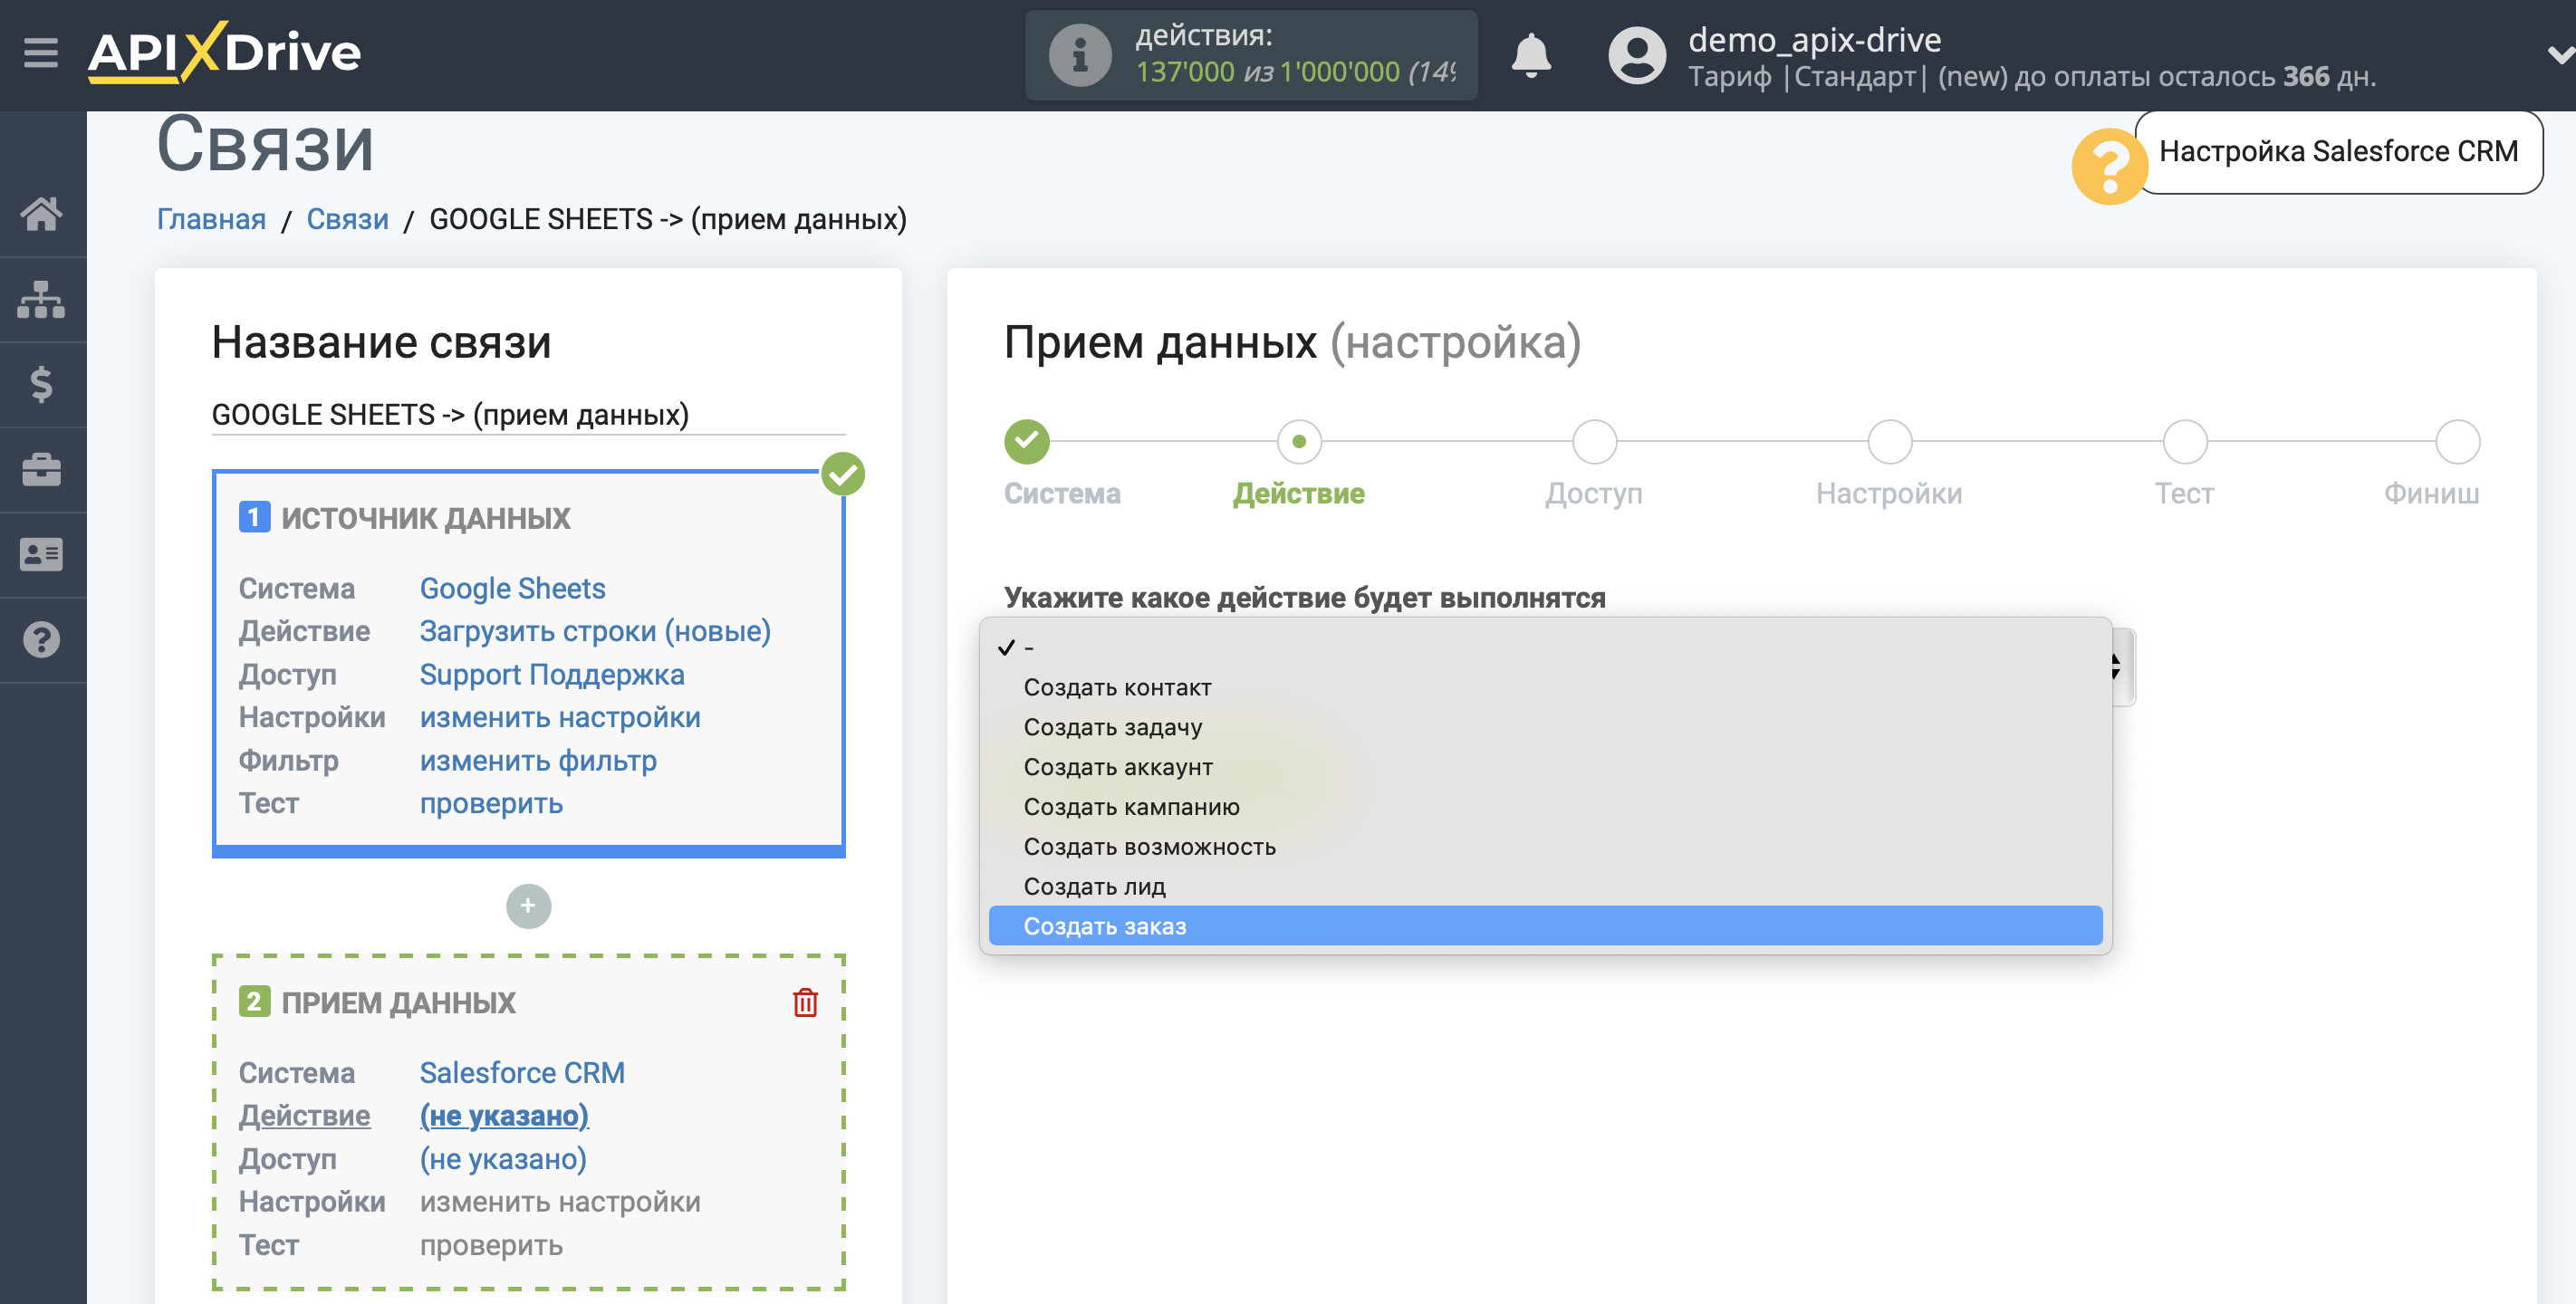Image resolution: width=2576 pixels, height=1304 pixels.
Task: Select the Тест step circle
Action: 2184,441
